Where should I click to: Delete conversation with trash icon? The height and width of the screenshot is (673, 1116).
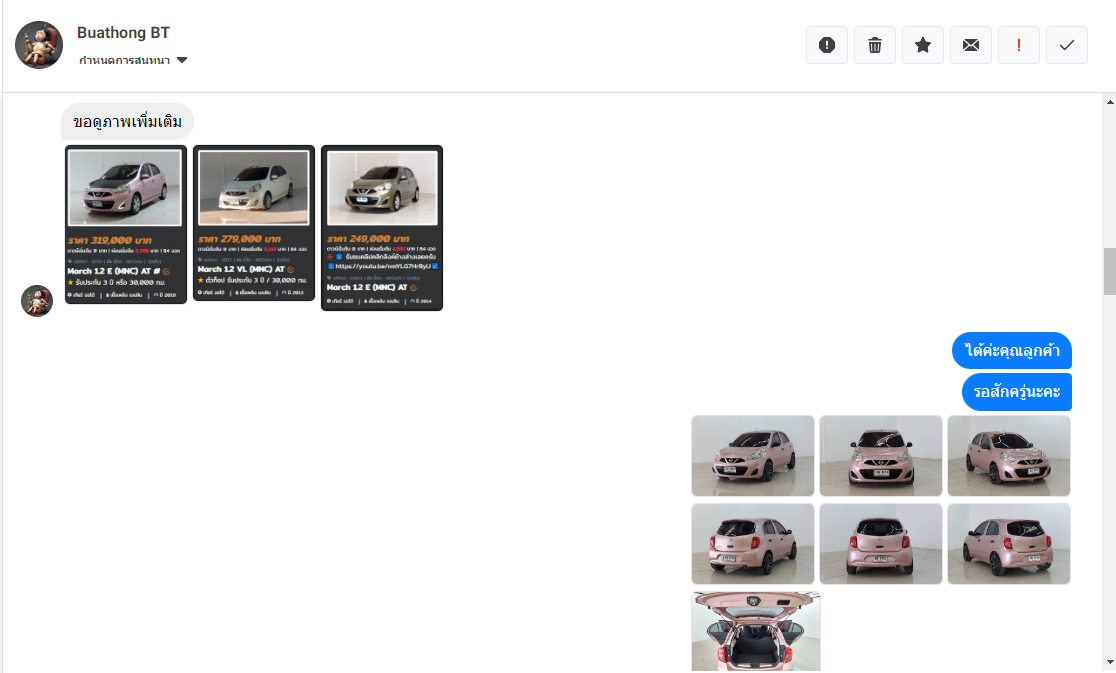tap(875, 45)
